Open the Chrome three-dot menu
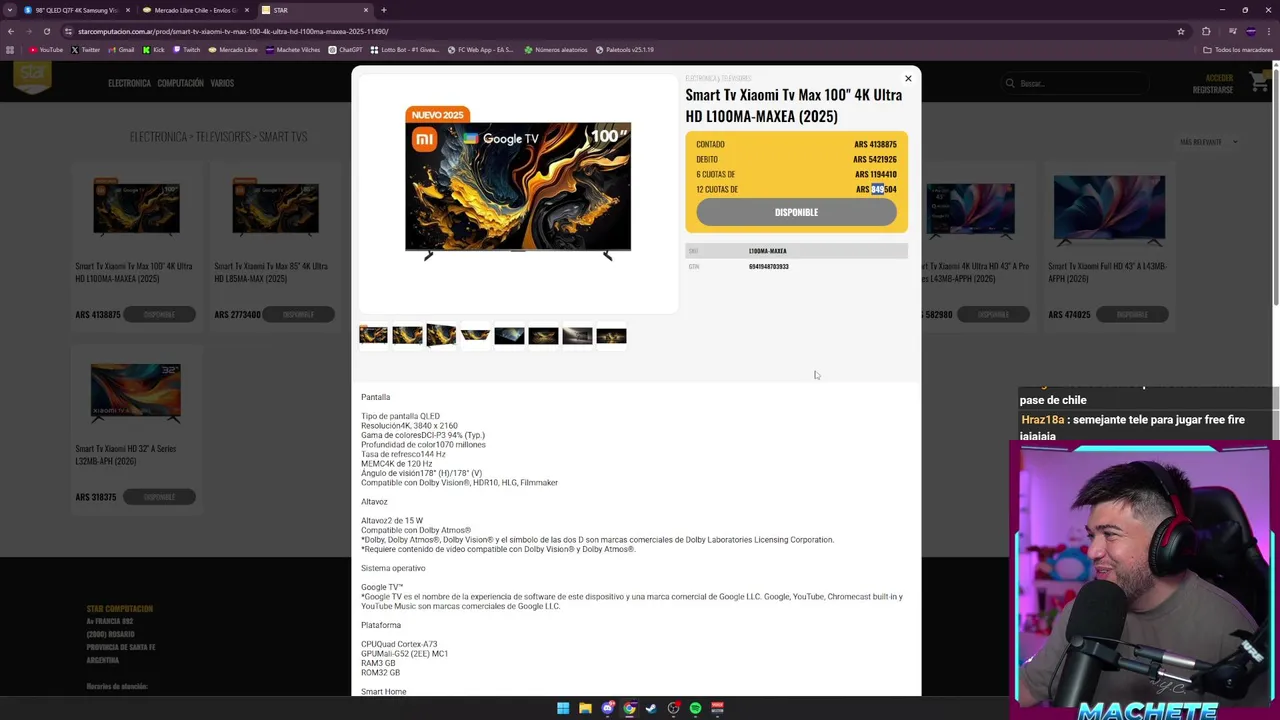This screenshot has height=720, width=1280. tap(1269, 31)
